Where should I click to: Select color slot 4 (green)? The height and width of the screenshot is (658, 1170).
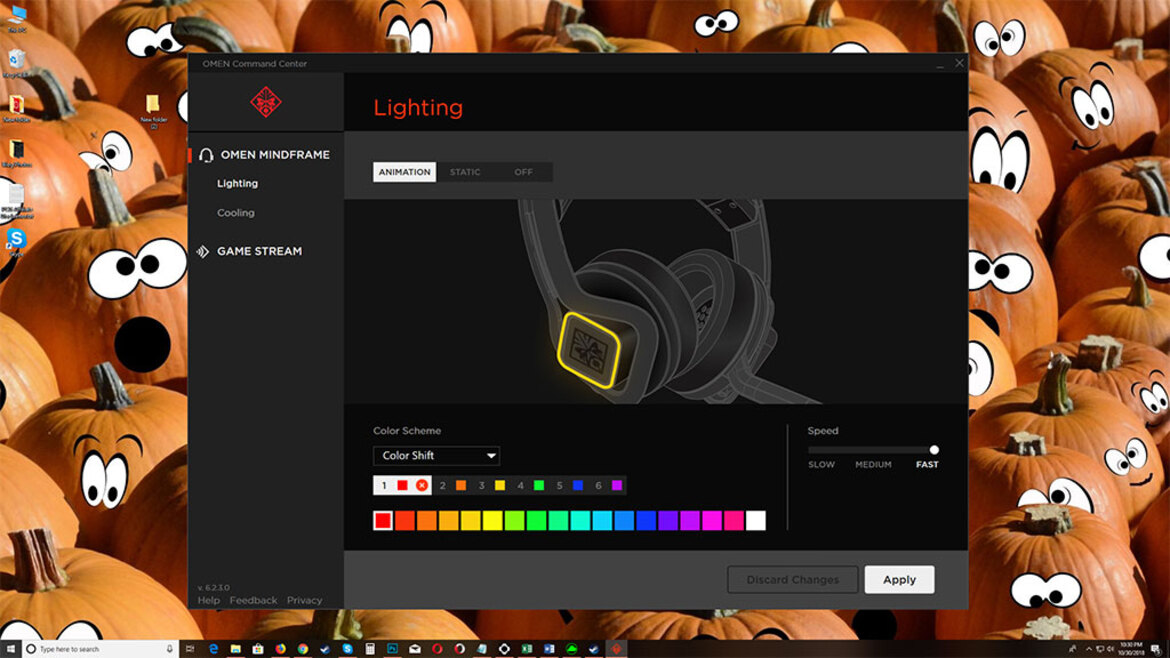pos(530,486)
